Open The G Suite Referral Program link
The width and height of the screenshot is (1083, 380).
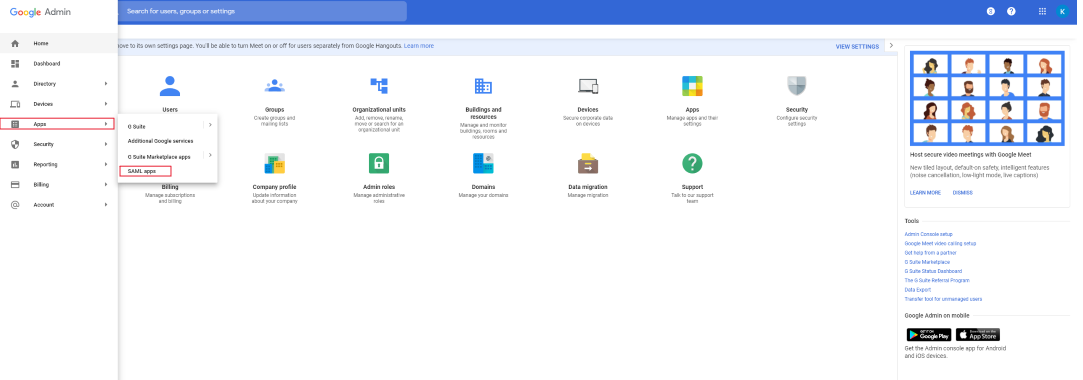tap(937, 281)
